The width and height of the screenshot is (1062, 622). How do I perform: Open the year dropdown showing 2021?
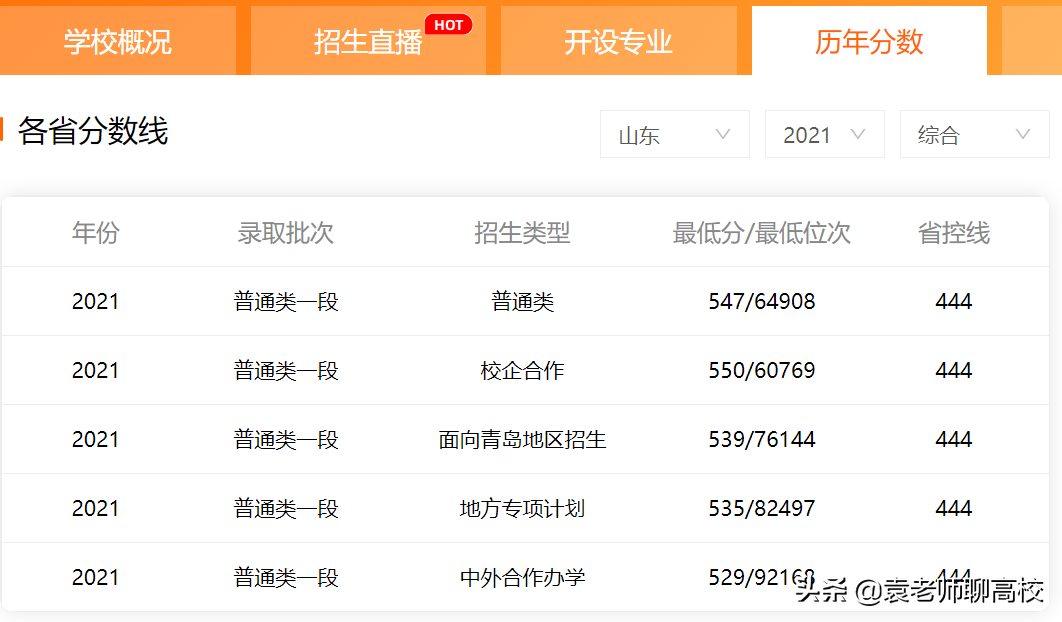[824, 134]
